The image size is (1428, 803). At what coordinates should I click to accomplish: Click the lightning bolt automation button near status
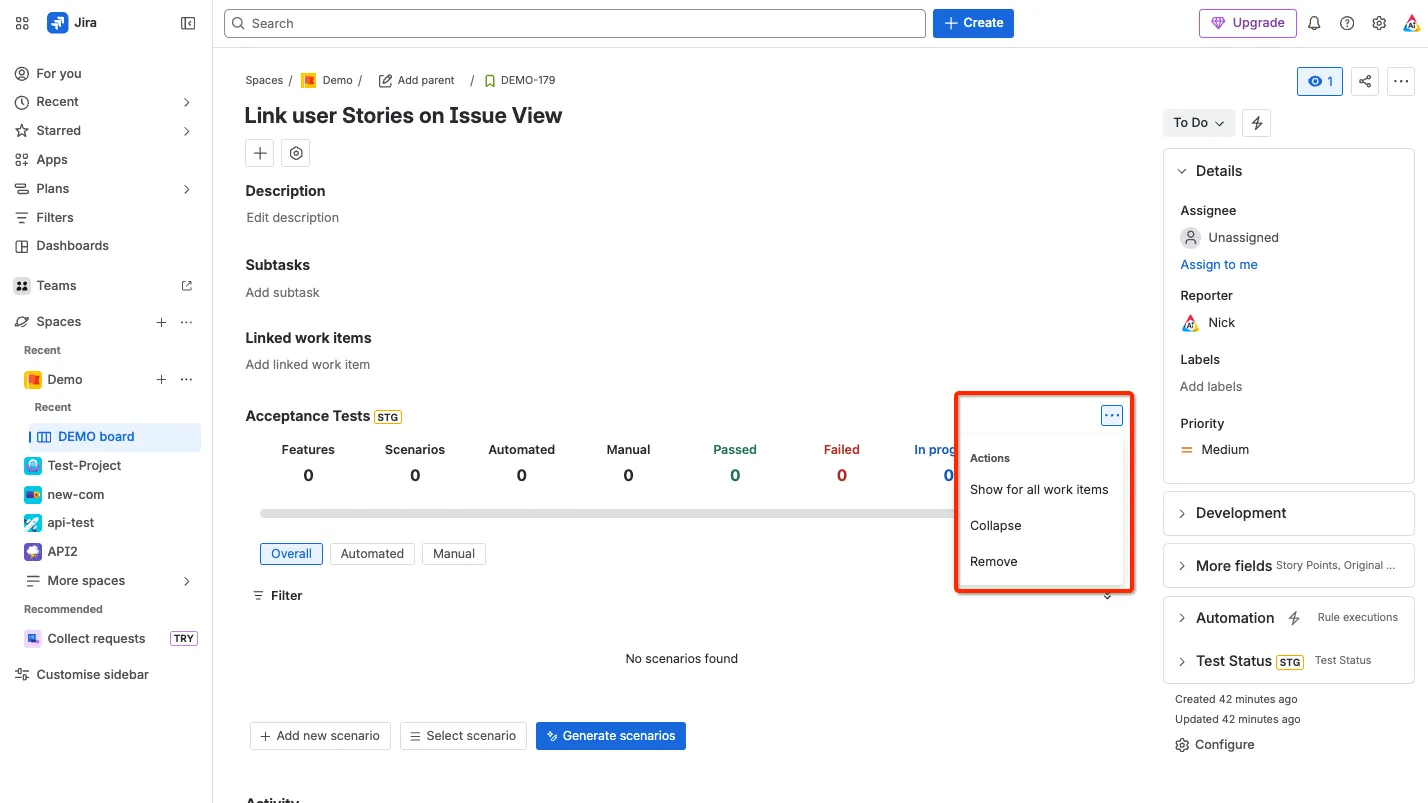1257,123
